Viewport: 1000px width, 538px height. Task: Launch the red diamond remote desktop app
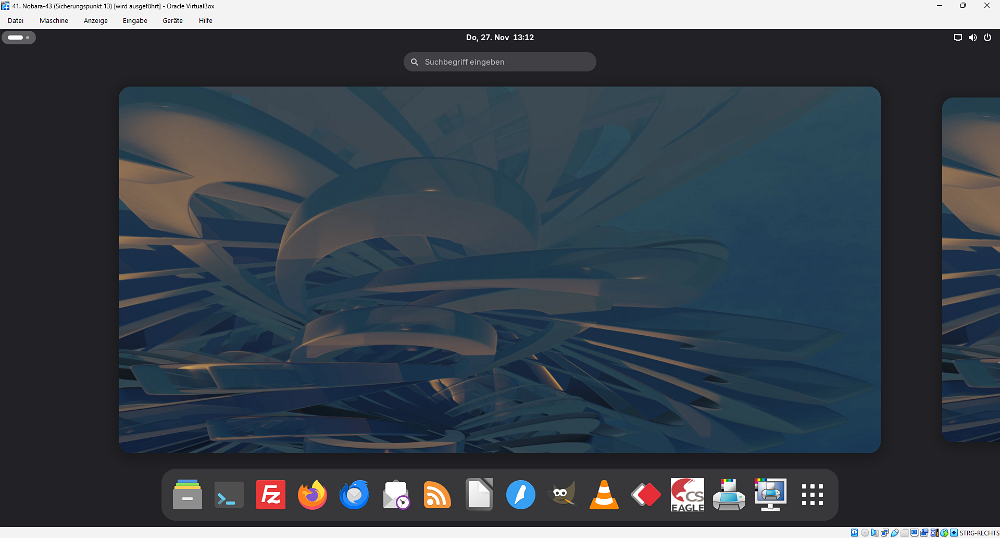point(645,495)
